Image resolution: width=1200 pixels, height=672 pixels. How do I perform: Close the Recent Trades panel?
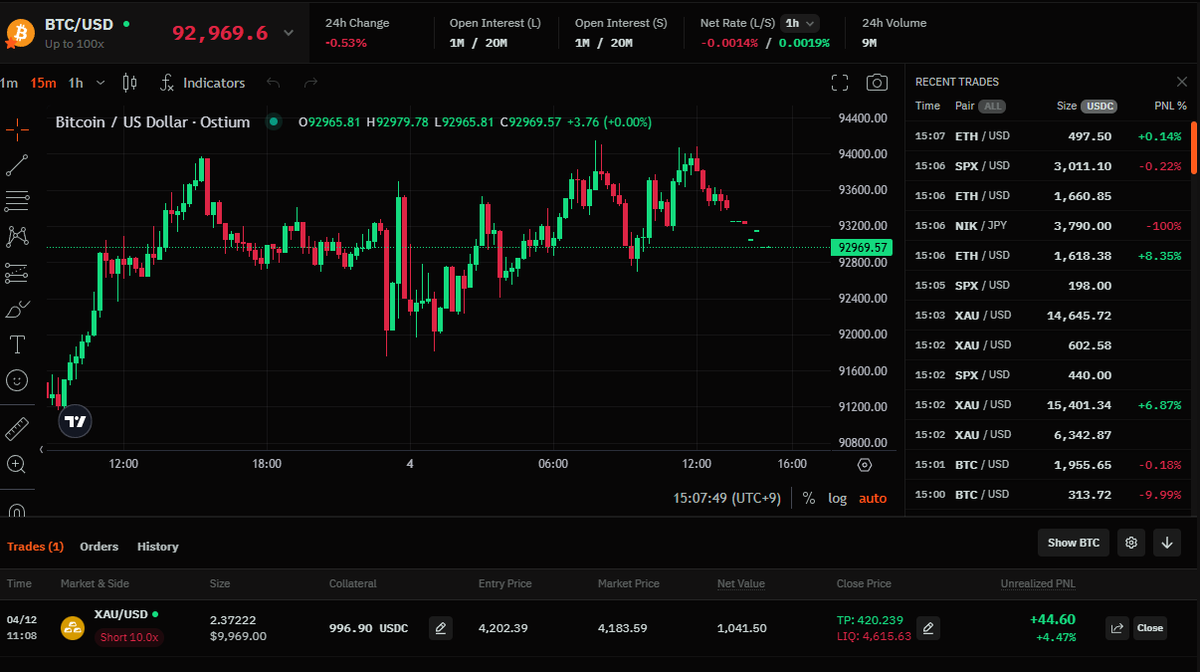[1182, 82]
